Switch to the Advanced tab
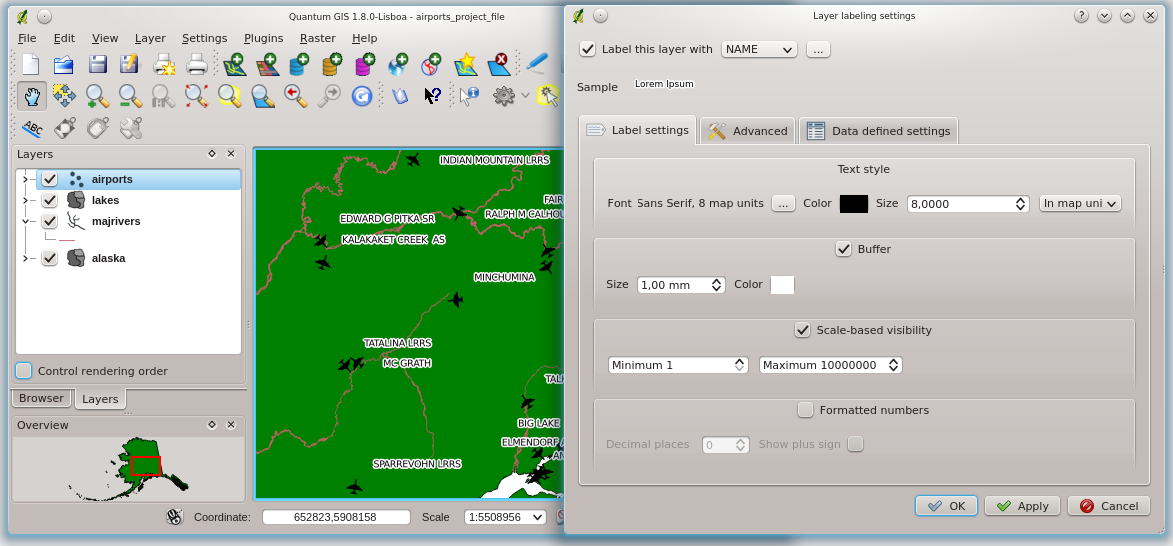Viewport: 1173px width, 546px height. (747, 131)
